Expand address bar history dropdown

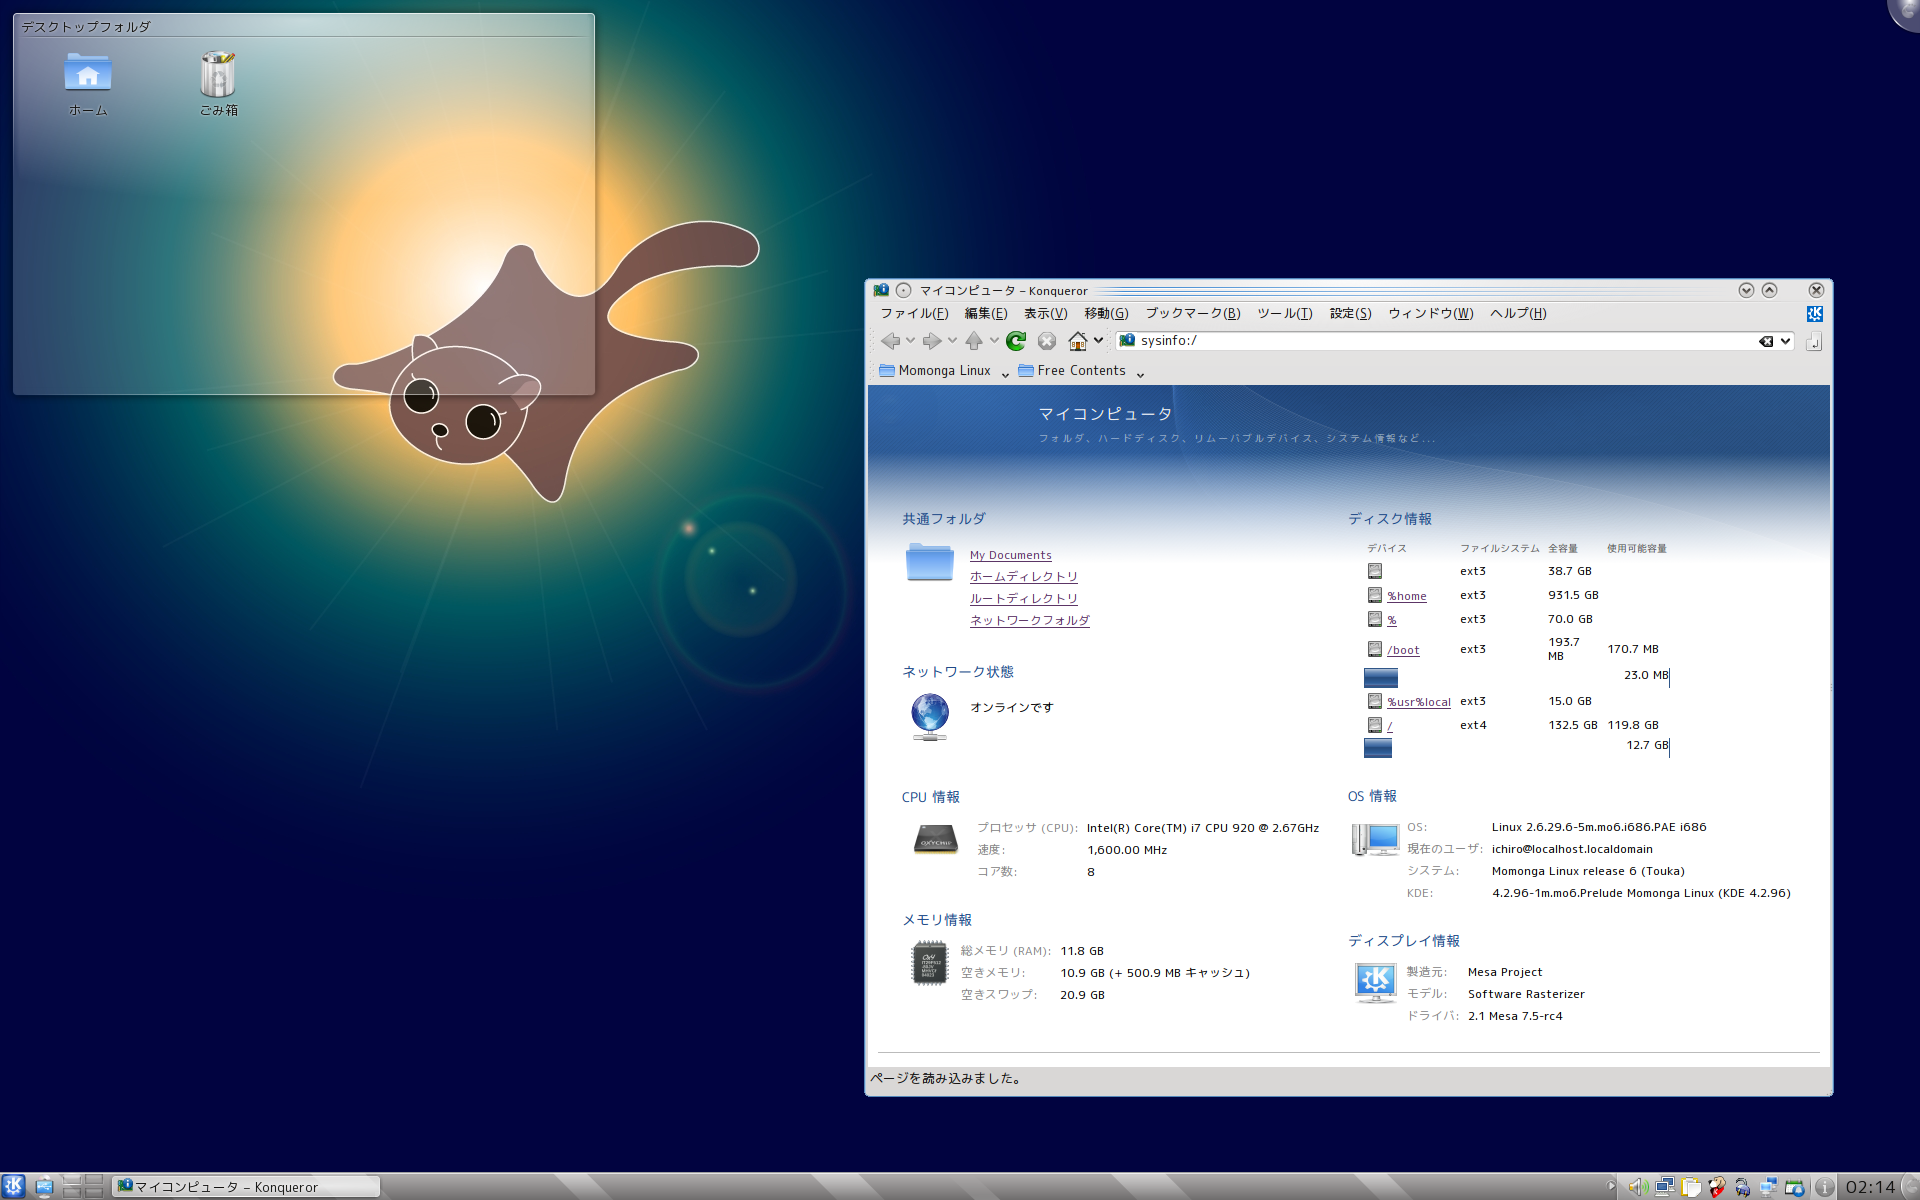coord(1785,341)
